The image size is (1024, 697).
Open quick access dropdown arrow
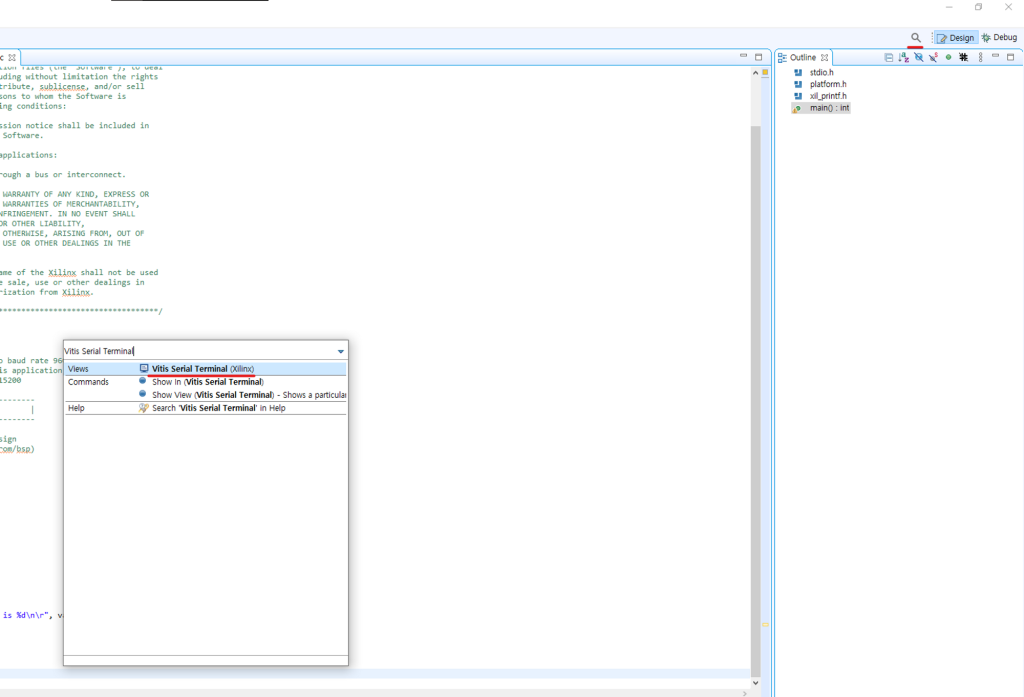pyautogui.click(x=340, y=351)
